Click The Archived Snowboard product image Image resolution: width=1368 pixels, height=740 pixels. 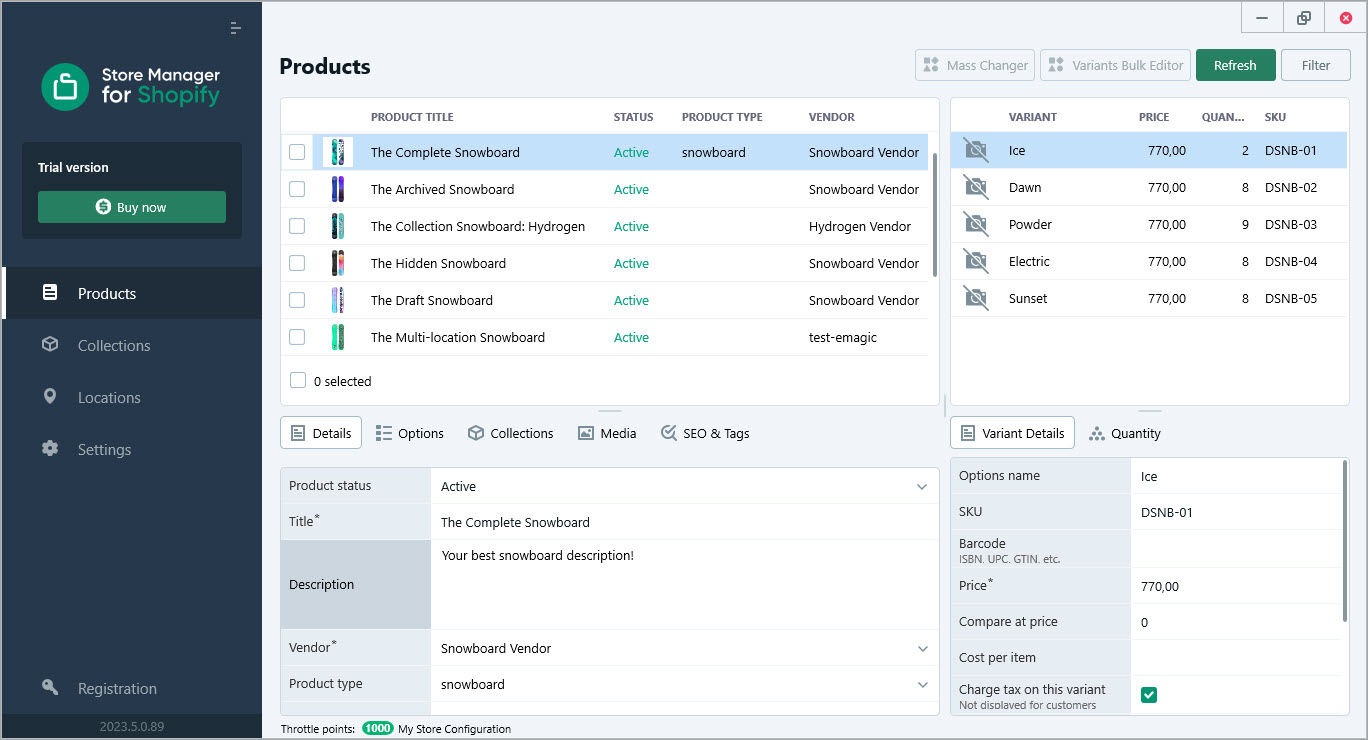click(x=338, y=189)
